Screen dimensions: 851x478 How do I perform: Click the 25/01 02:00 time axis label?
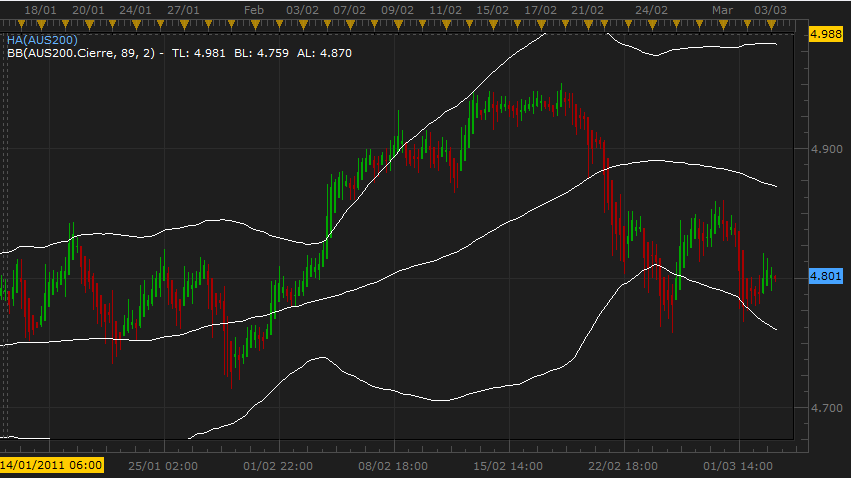[163, 466]
